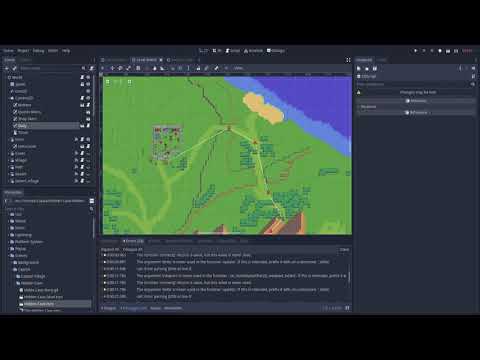Open the View menu in canvas toolbar
The width and height of the screenshot is (480, 360).
pos(238,68)
